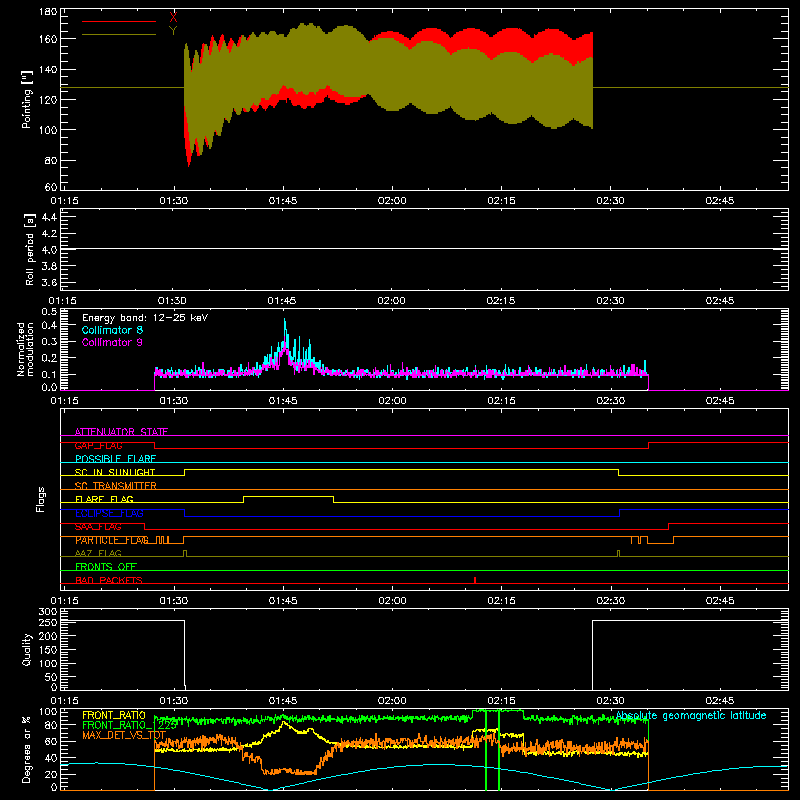This screenshot has height=800, width=800.
Task: Click the 'ECLIPSE_FLAG' flag label
Action: point(109,513)
